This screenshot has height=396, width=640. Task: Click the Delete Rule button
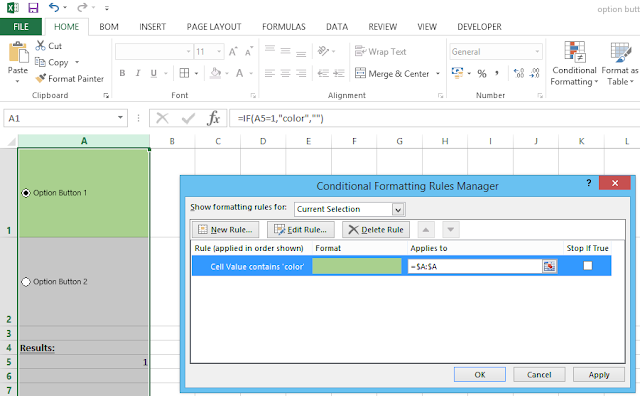(x=376, y=229)
